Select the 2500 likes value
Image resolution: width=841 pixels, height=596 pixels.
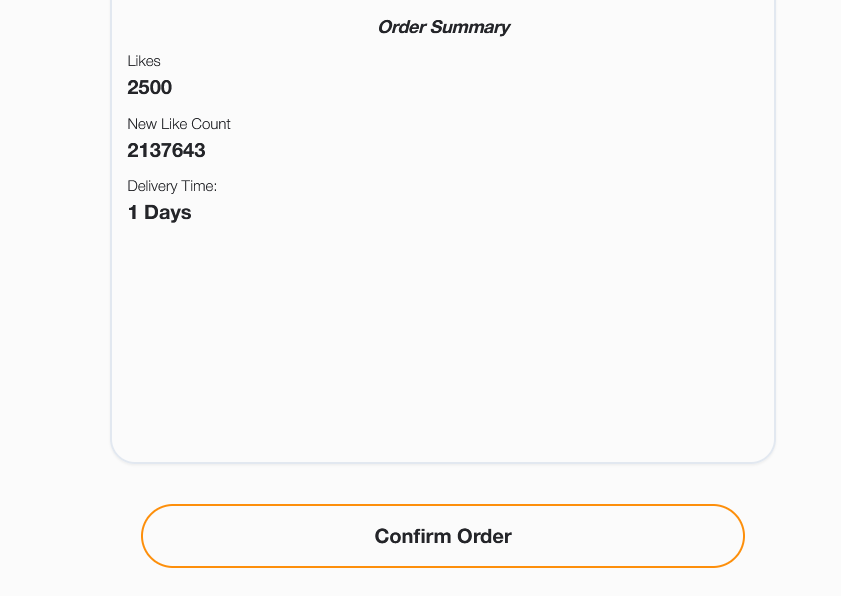(150, 87)
